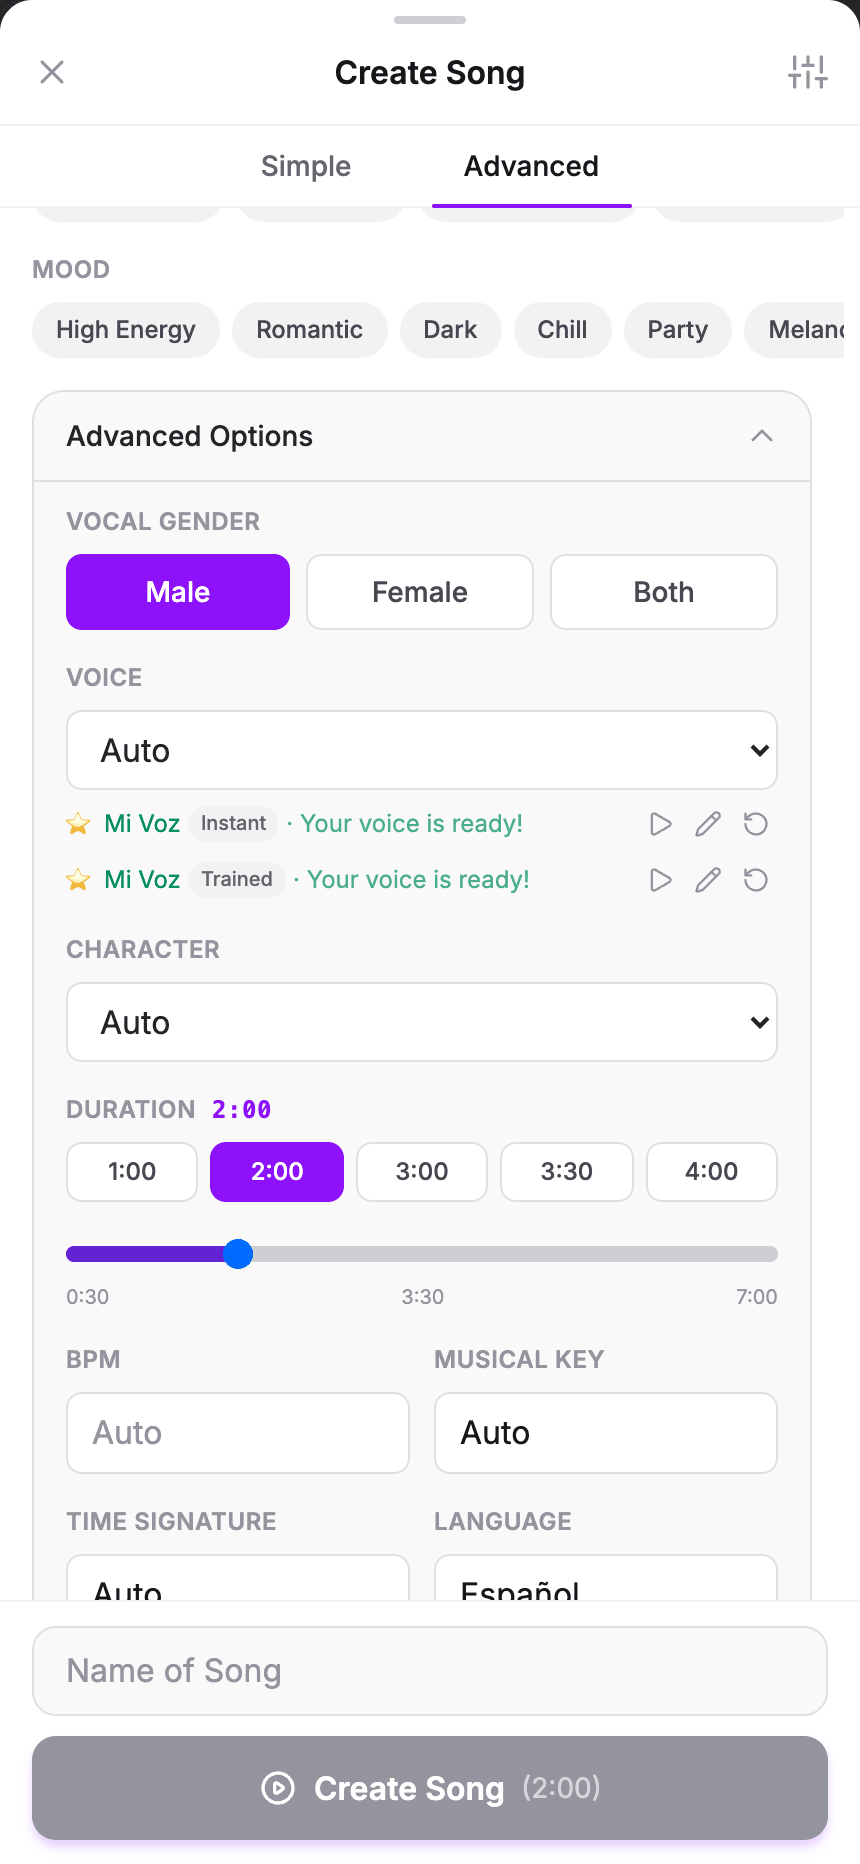Click the duration slider handle
The width and height of the screenshot is (860, 1864).
pyautogui.click(x=238, y=1254)
